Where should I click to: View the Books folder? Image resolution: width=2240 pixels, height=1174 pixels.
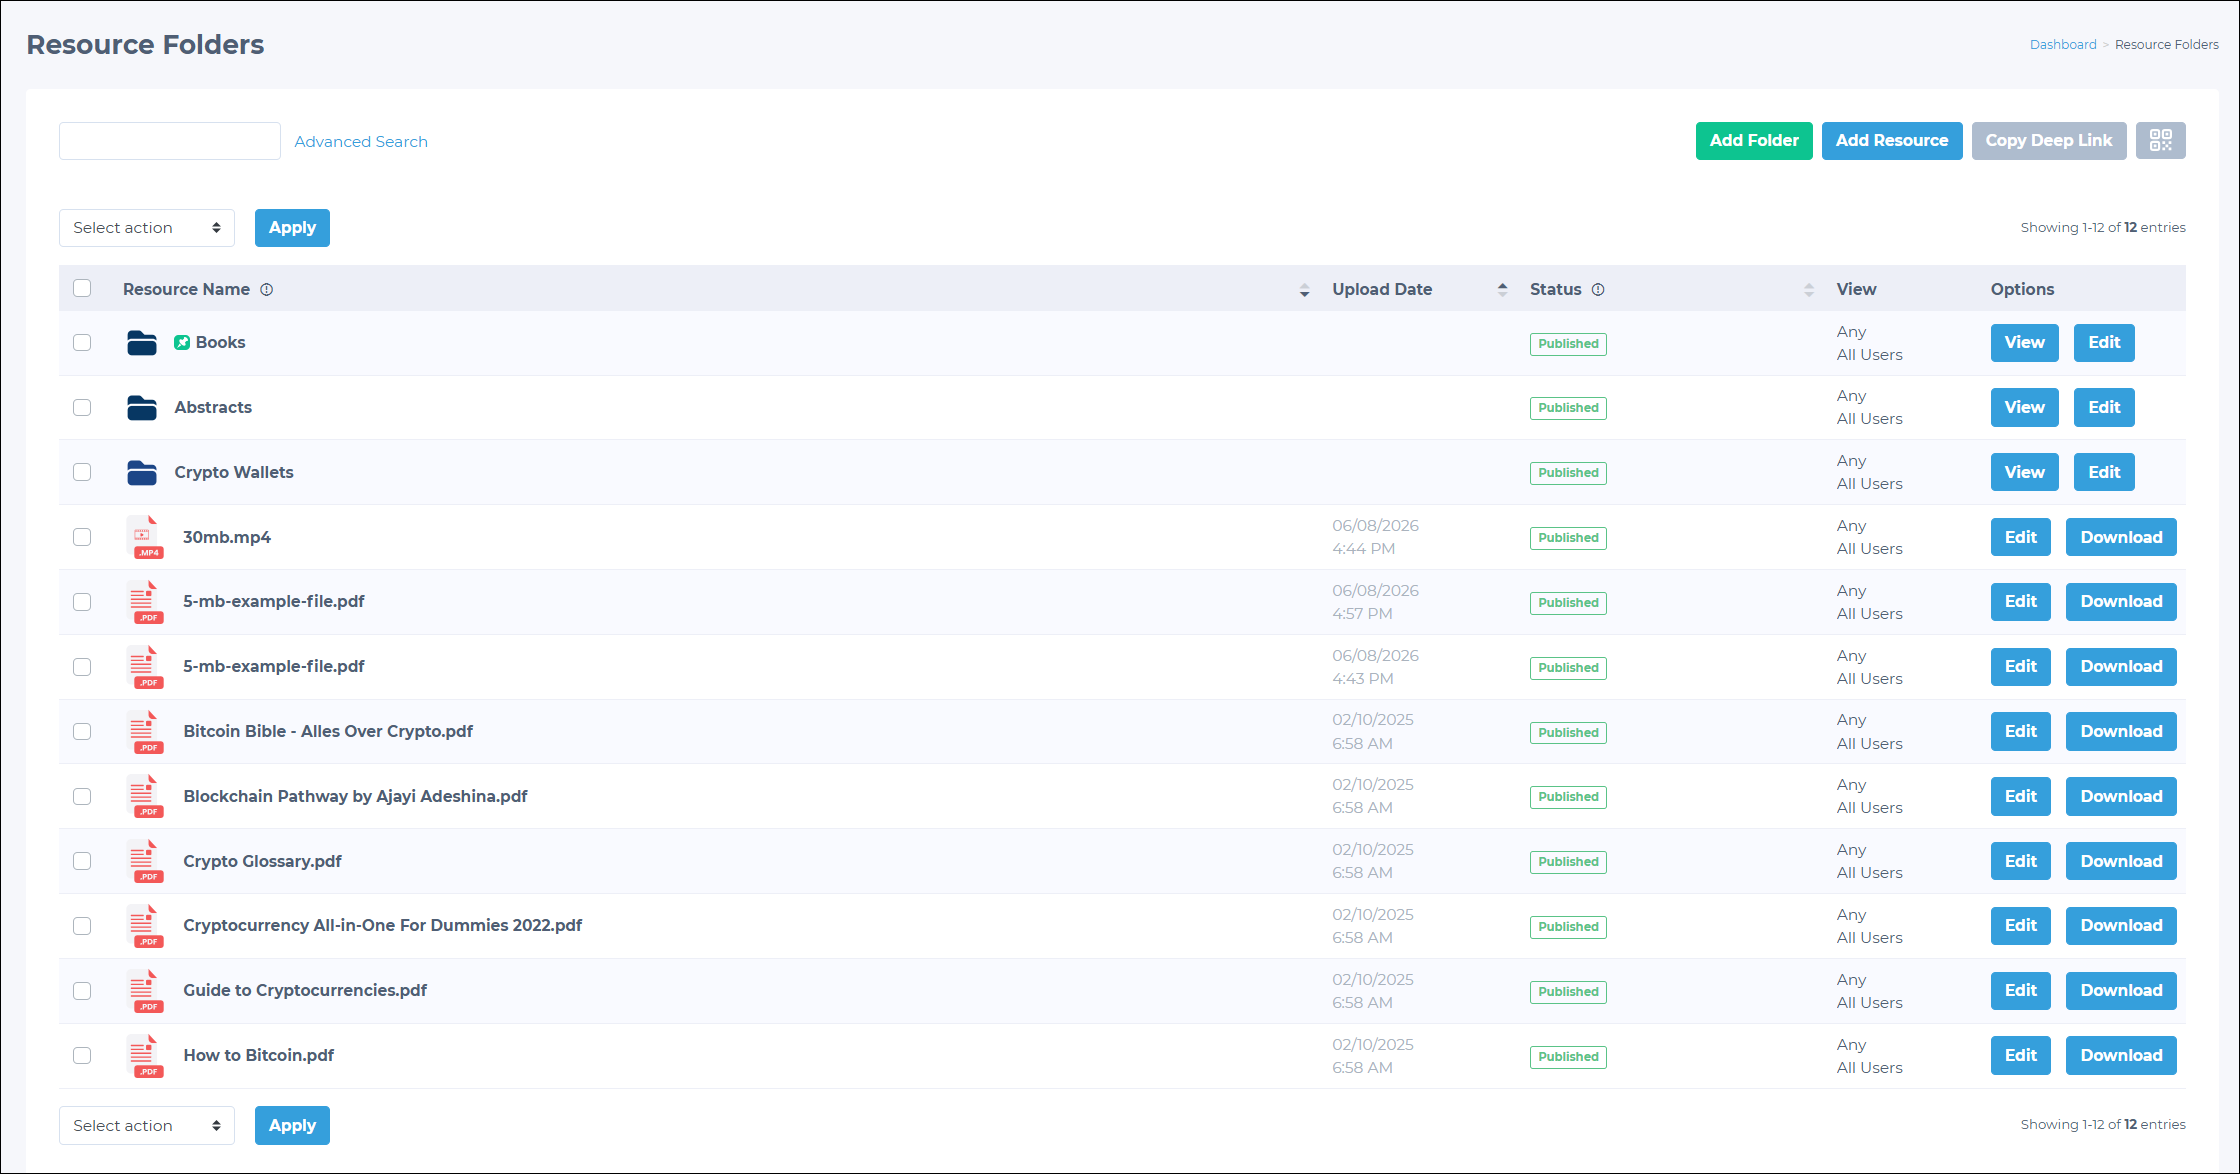coord(2025,343)
